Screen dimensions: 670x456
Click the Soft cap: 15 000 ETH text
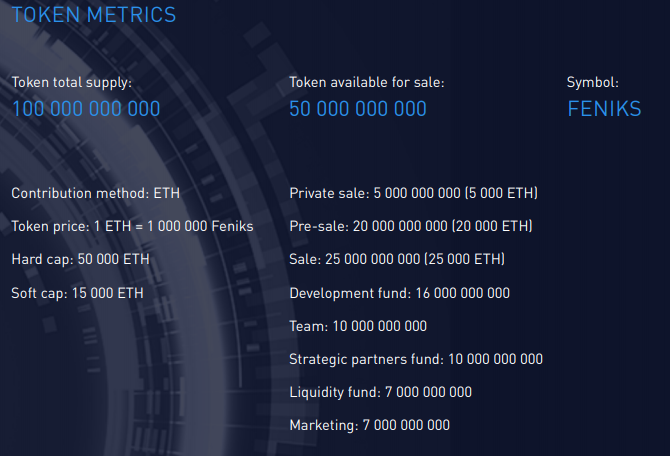[77, 293]
